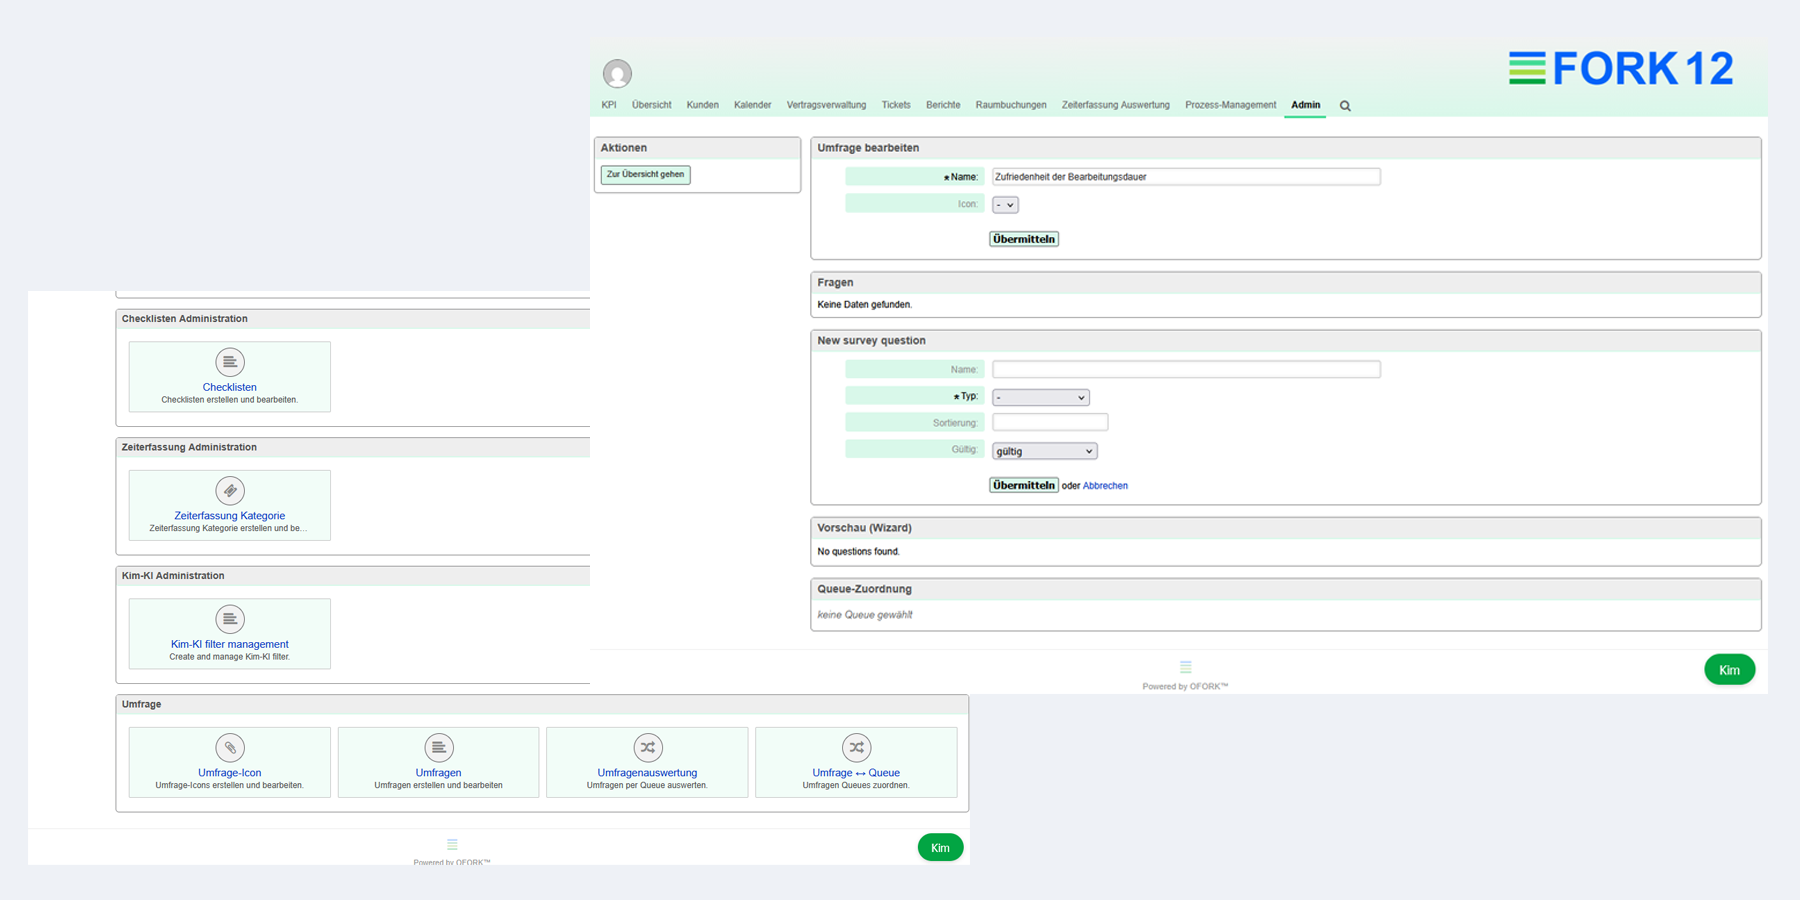The image size is (1800, 900).
Task: Open the user avatar profile picture
Action: (617, 73)
